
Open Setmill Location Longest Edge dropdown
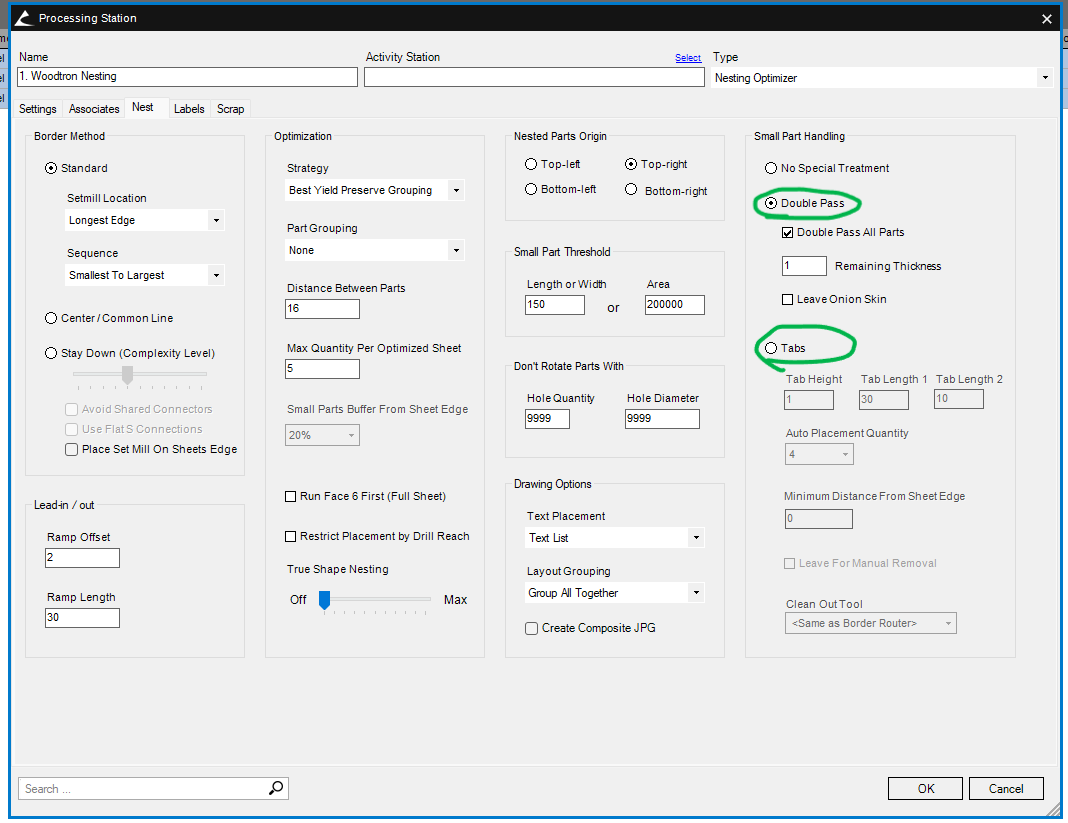[x=217, y=220]
